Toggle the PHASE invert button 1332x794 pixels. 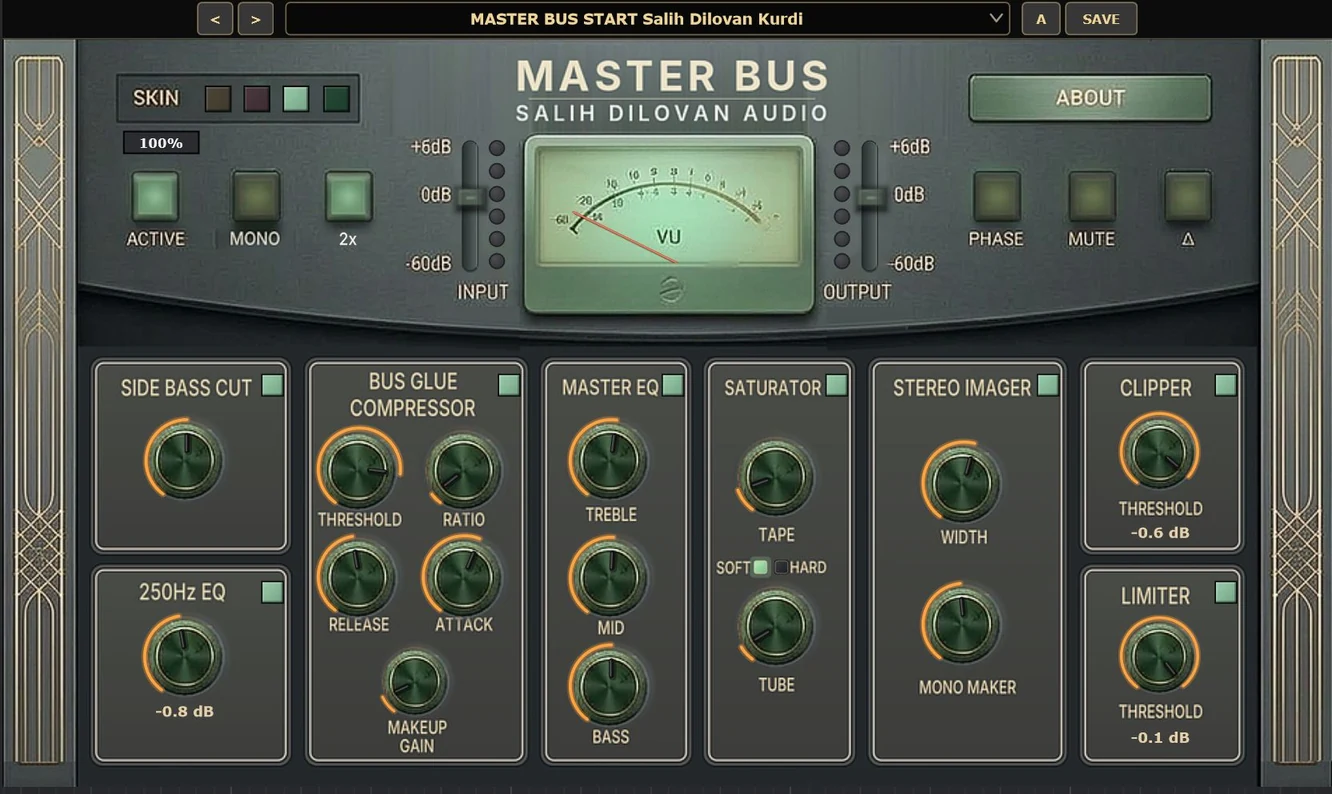pyautogui.click(x=997, y=196)
